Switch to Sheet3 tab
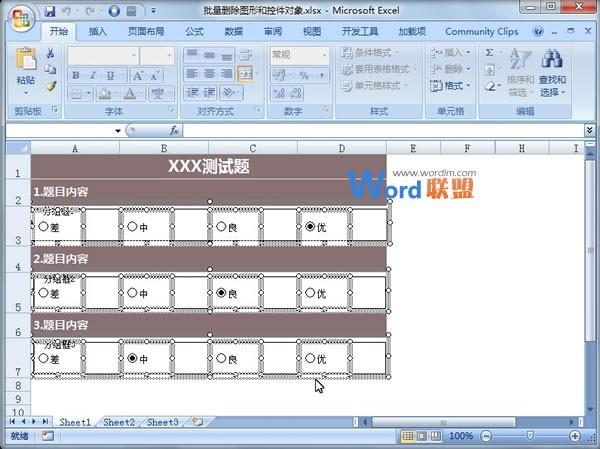Image resolution: width=600 pixels, height=449 pixels. click(x=163, y=422)
